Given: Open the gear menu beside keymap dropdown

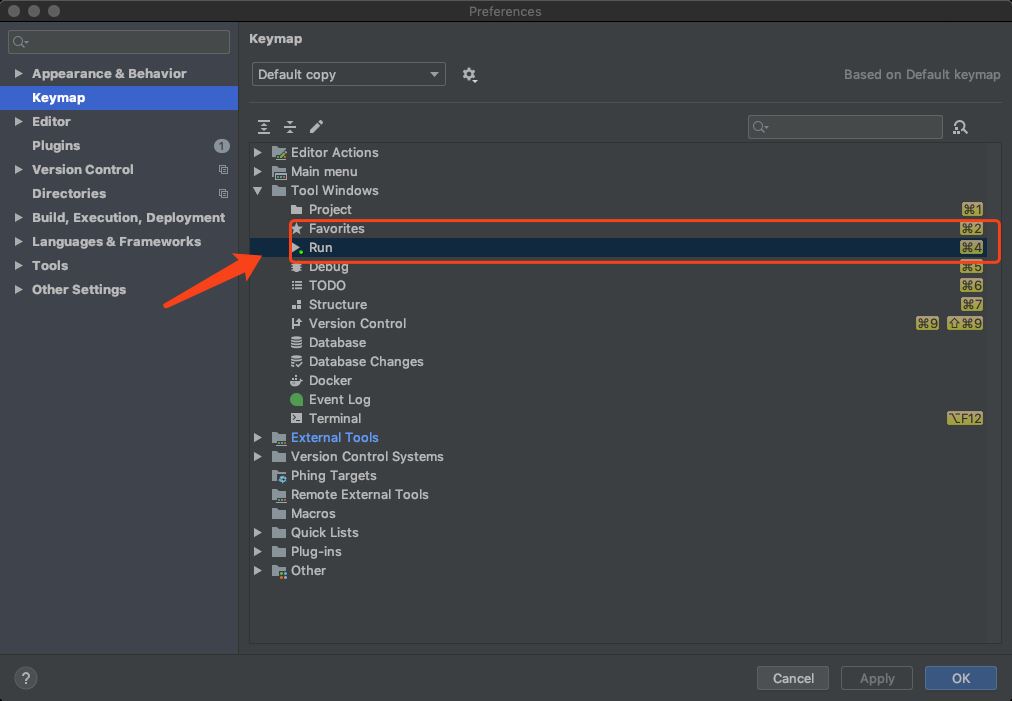Looking at the screenshot, I should click(469, 75).
